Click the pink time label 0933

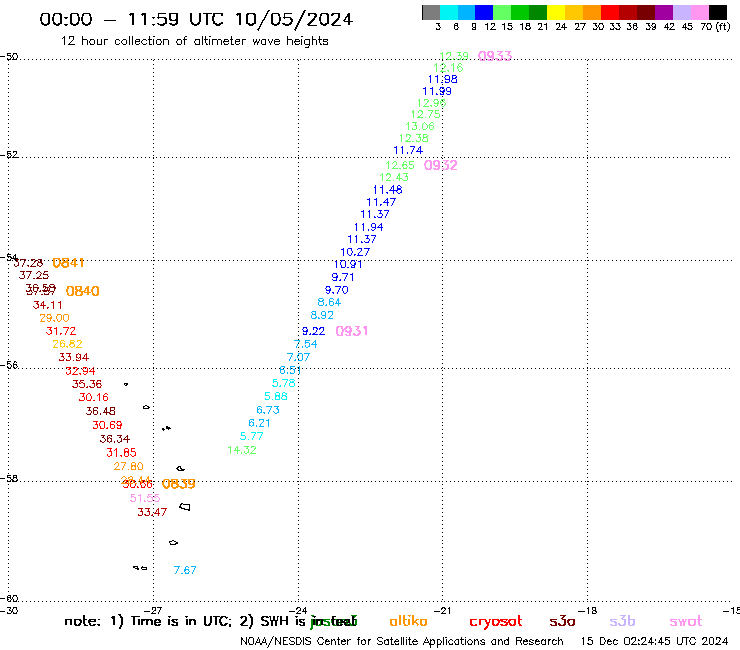coord(495,56)
